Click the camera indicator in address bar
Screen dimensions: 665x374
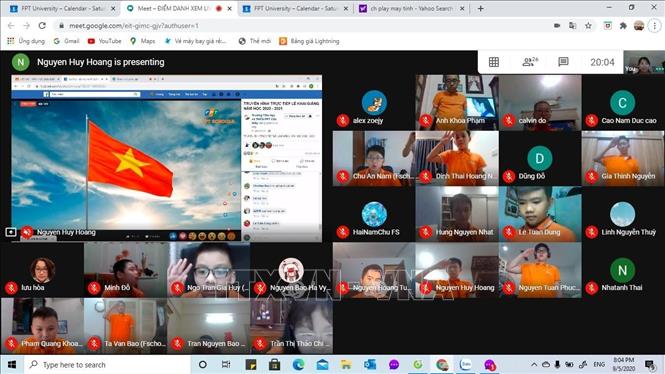pos(557,25)
